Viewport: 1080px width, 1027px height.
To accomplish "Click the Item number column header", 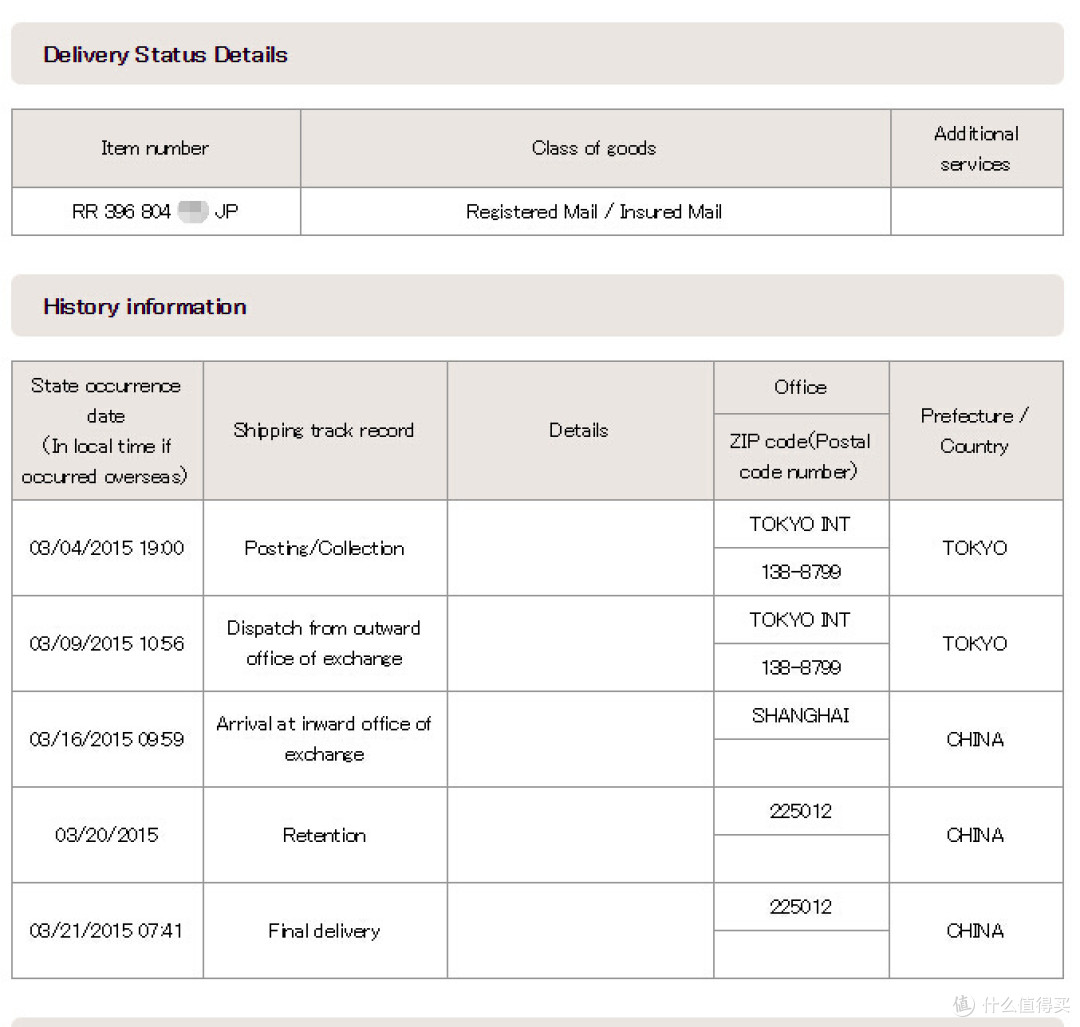I will click(155, 148).
